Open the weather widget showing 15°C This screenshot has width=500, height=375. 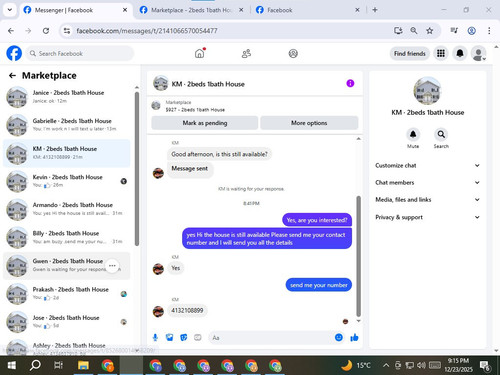[356, 365]
